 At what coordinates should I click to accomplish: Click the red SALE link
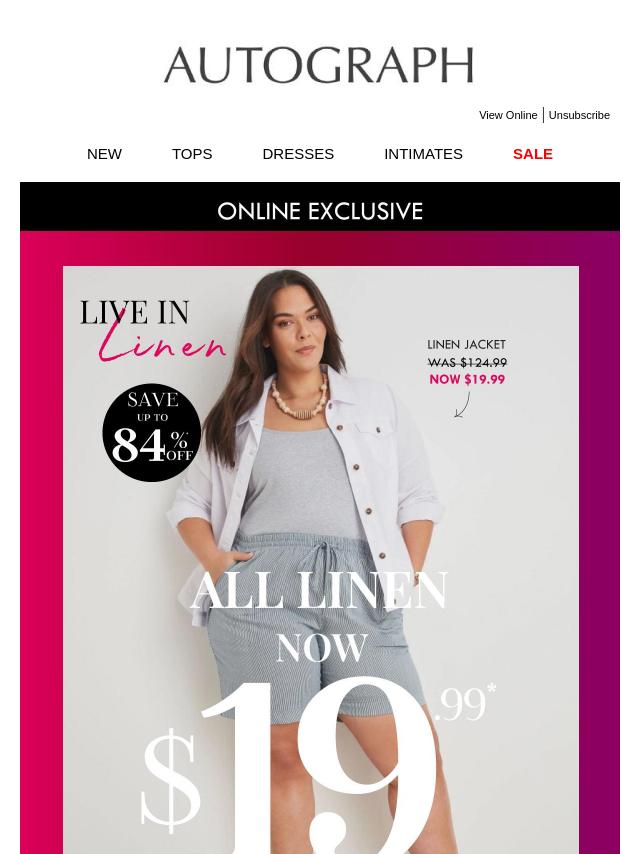point(533,154)
